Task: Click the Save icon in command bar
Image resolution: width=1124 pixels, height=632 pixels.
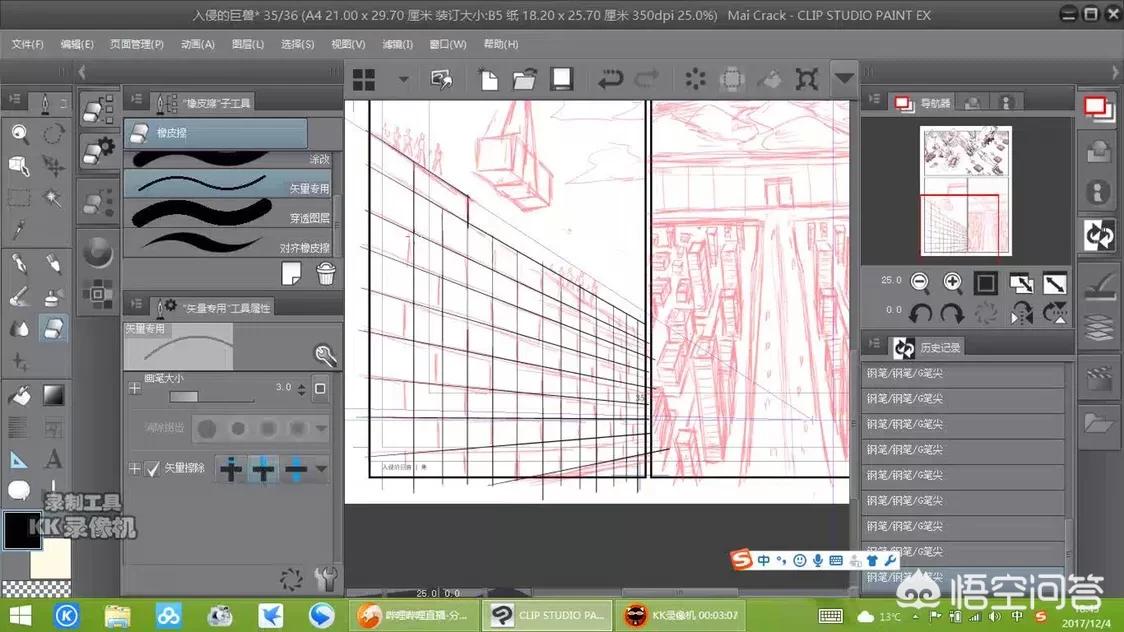Action: point(561,79)
